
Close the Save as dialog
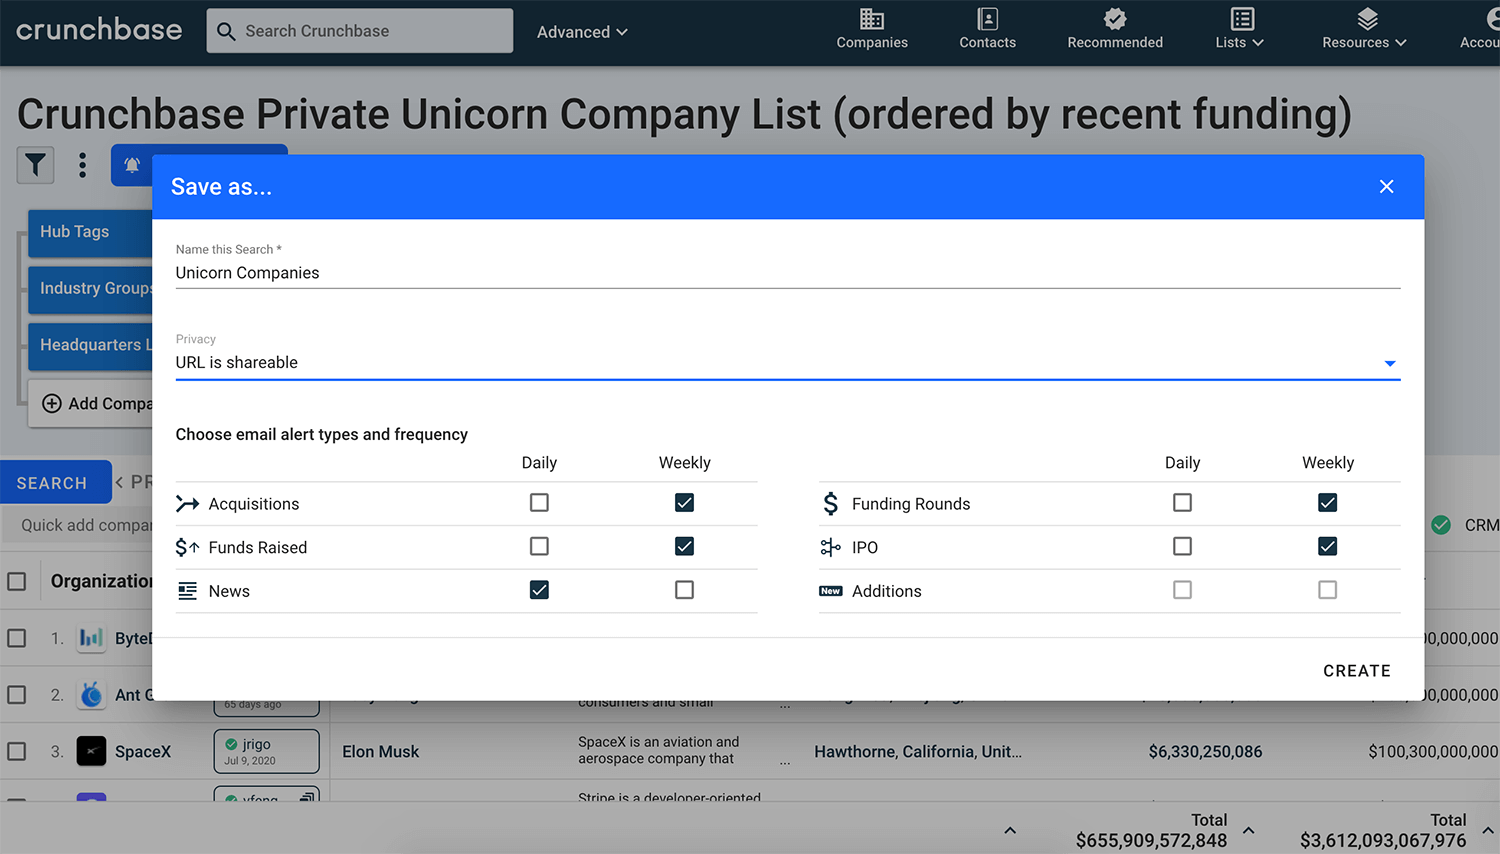tap(1386, 187)
